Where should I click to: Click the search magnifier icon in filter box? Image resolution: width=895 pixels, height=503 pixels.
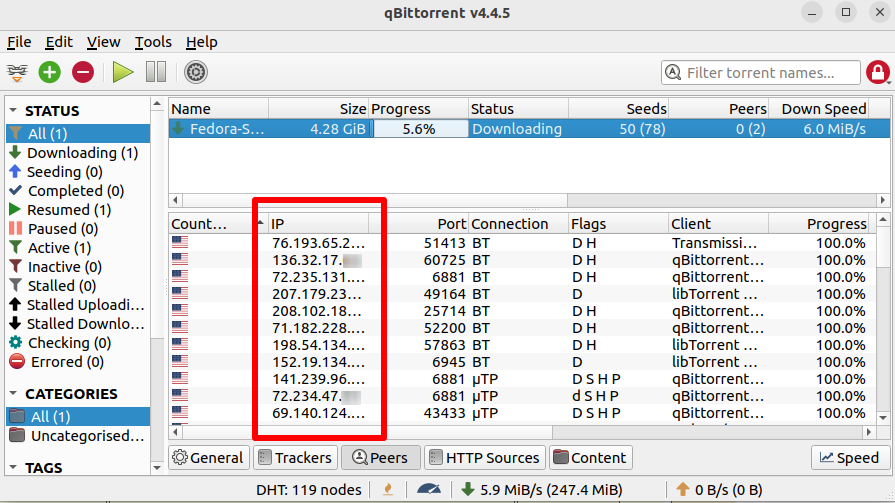pyautogui.click(x=674, y=73)
